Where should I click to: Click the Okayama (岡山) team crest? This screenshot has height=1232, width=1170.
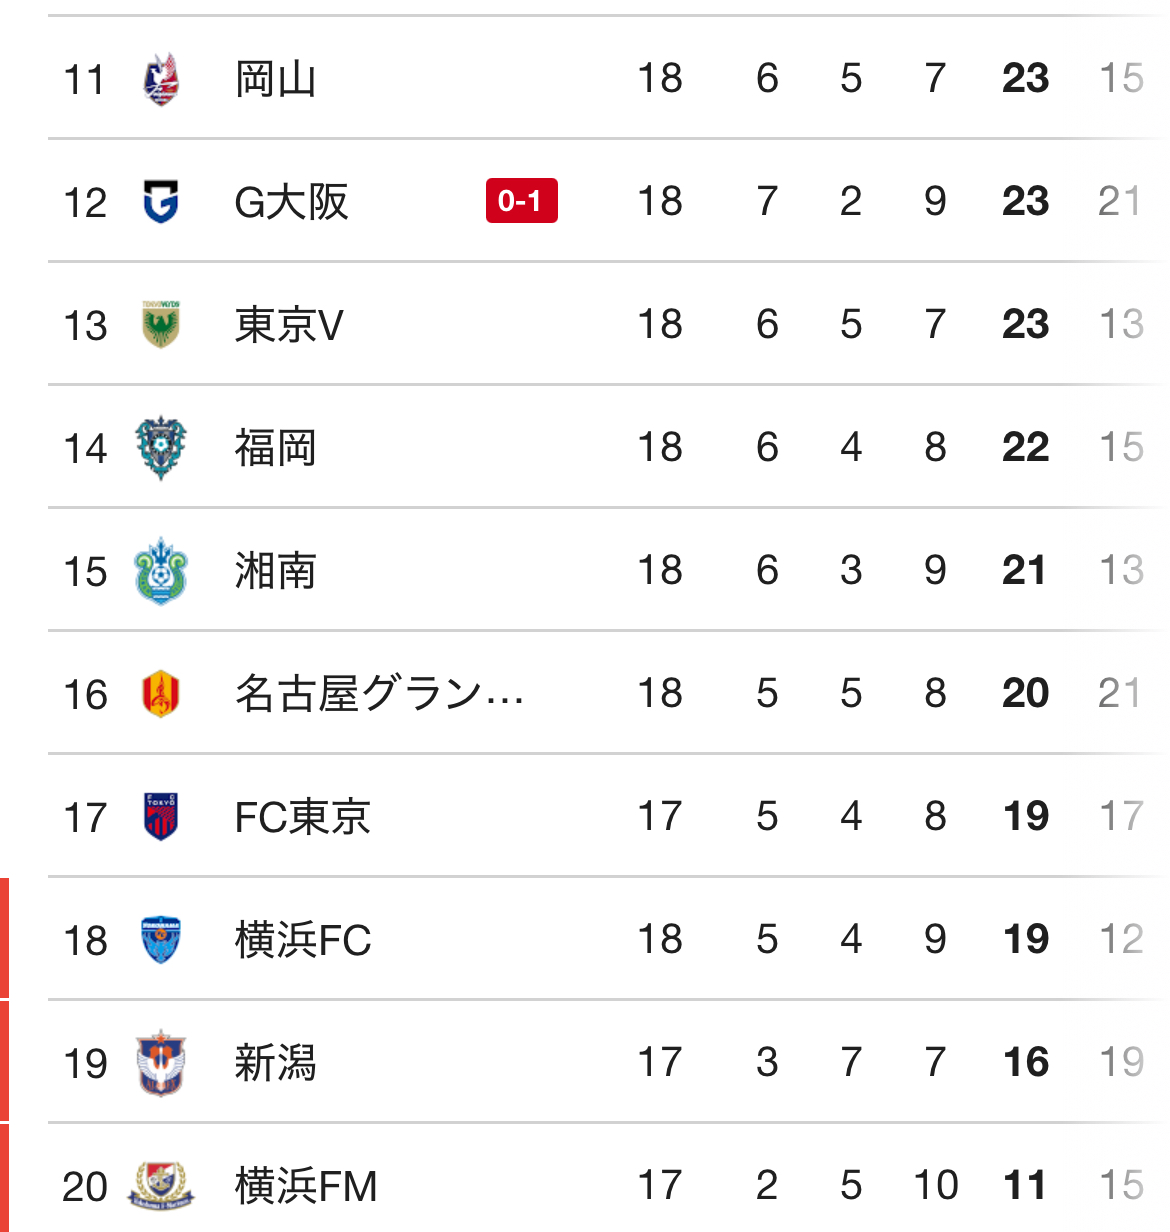click(161, 79)
